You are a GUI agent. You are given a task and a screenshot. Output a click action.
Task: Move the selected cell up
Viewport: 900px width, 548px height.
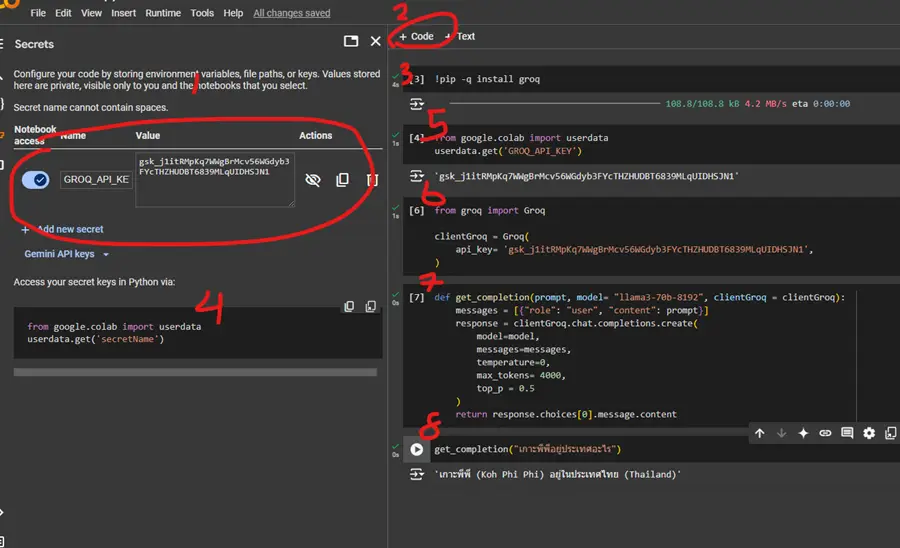tap(759, 433)
